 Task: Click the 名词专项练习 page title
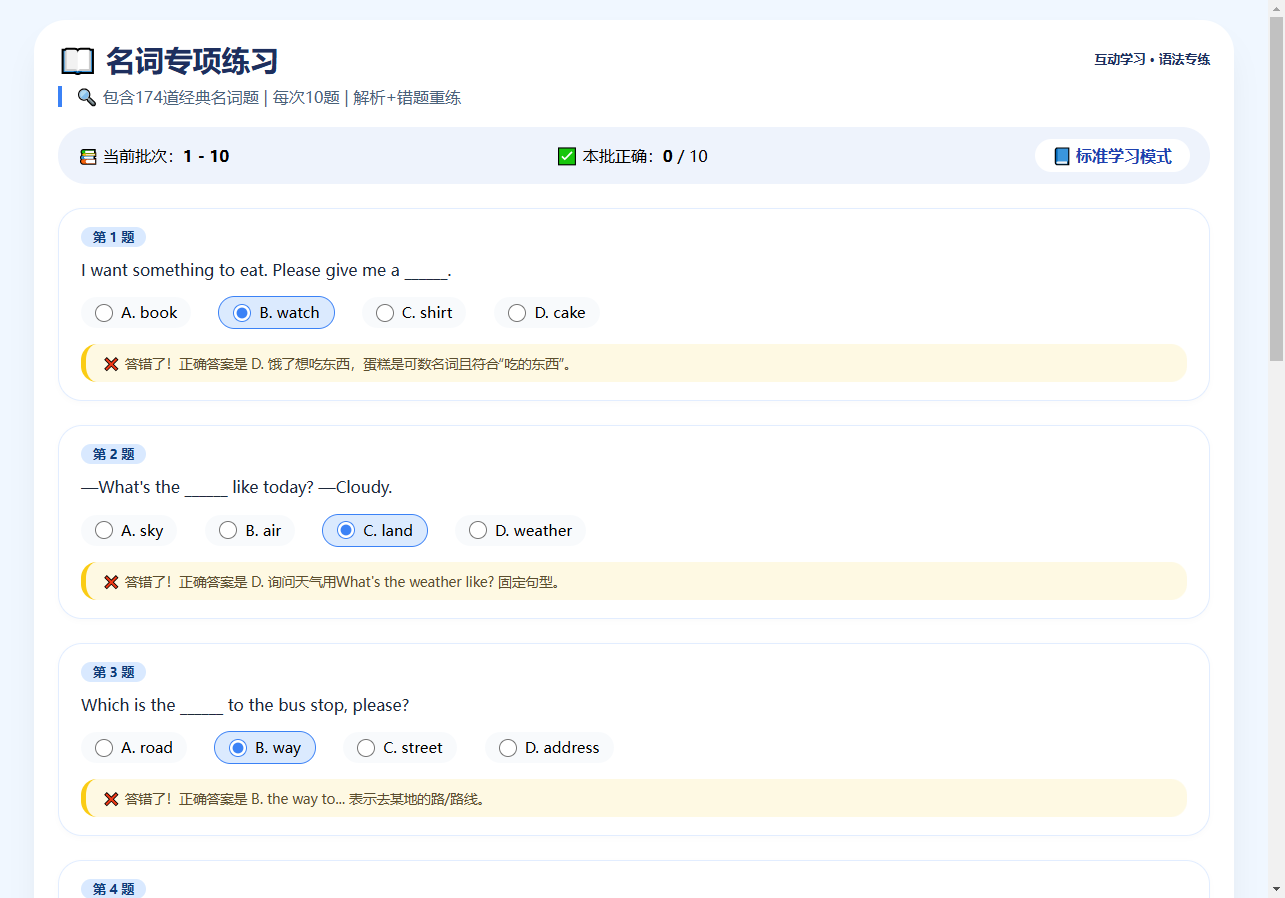click(192, 61)
